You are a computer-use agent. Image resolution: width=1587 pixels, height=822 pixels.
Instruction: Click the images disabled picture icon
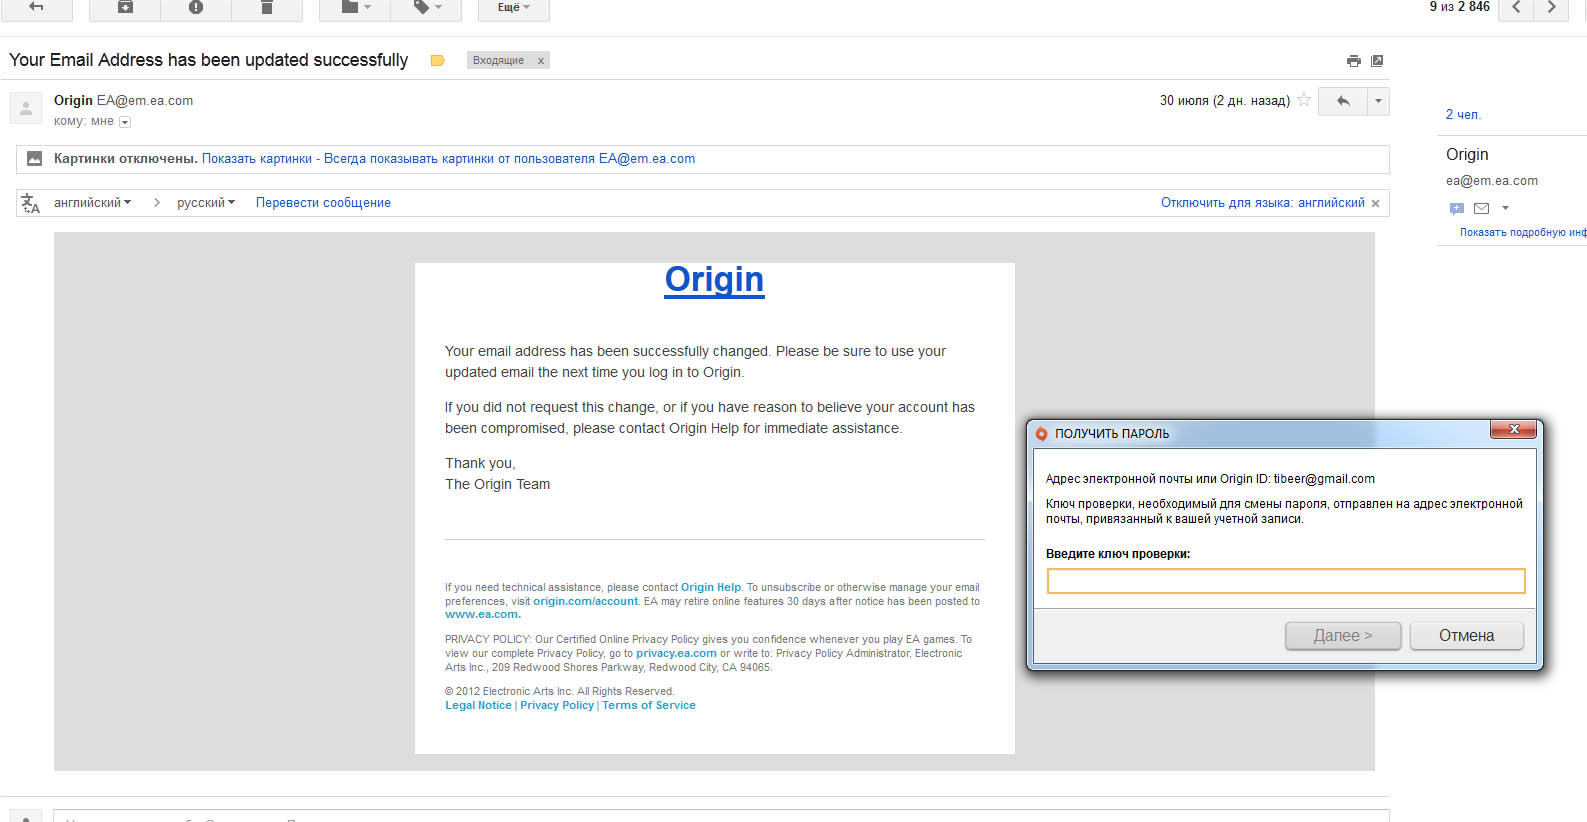(x=35, y=159)
